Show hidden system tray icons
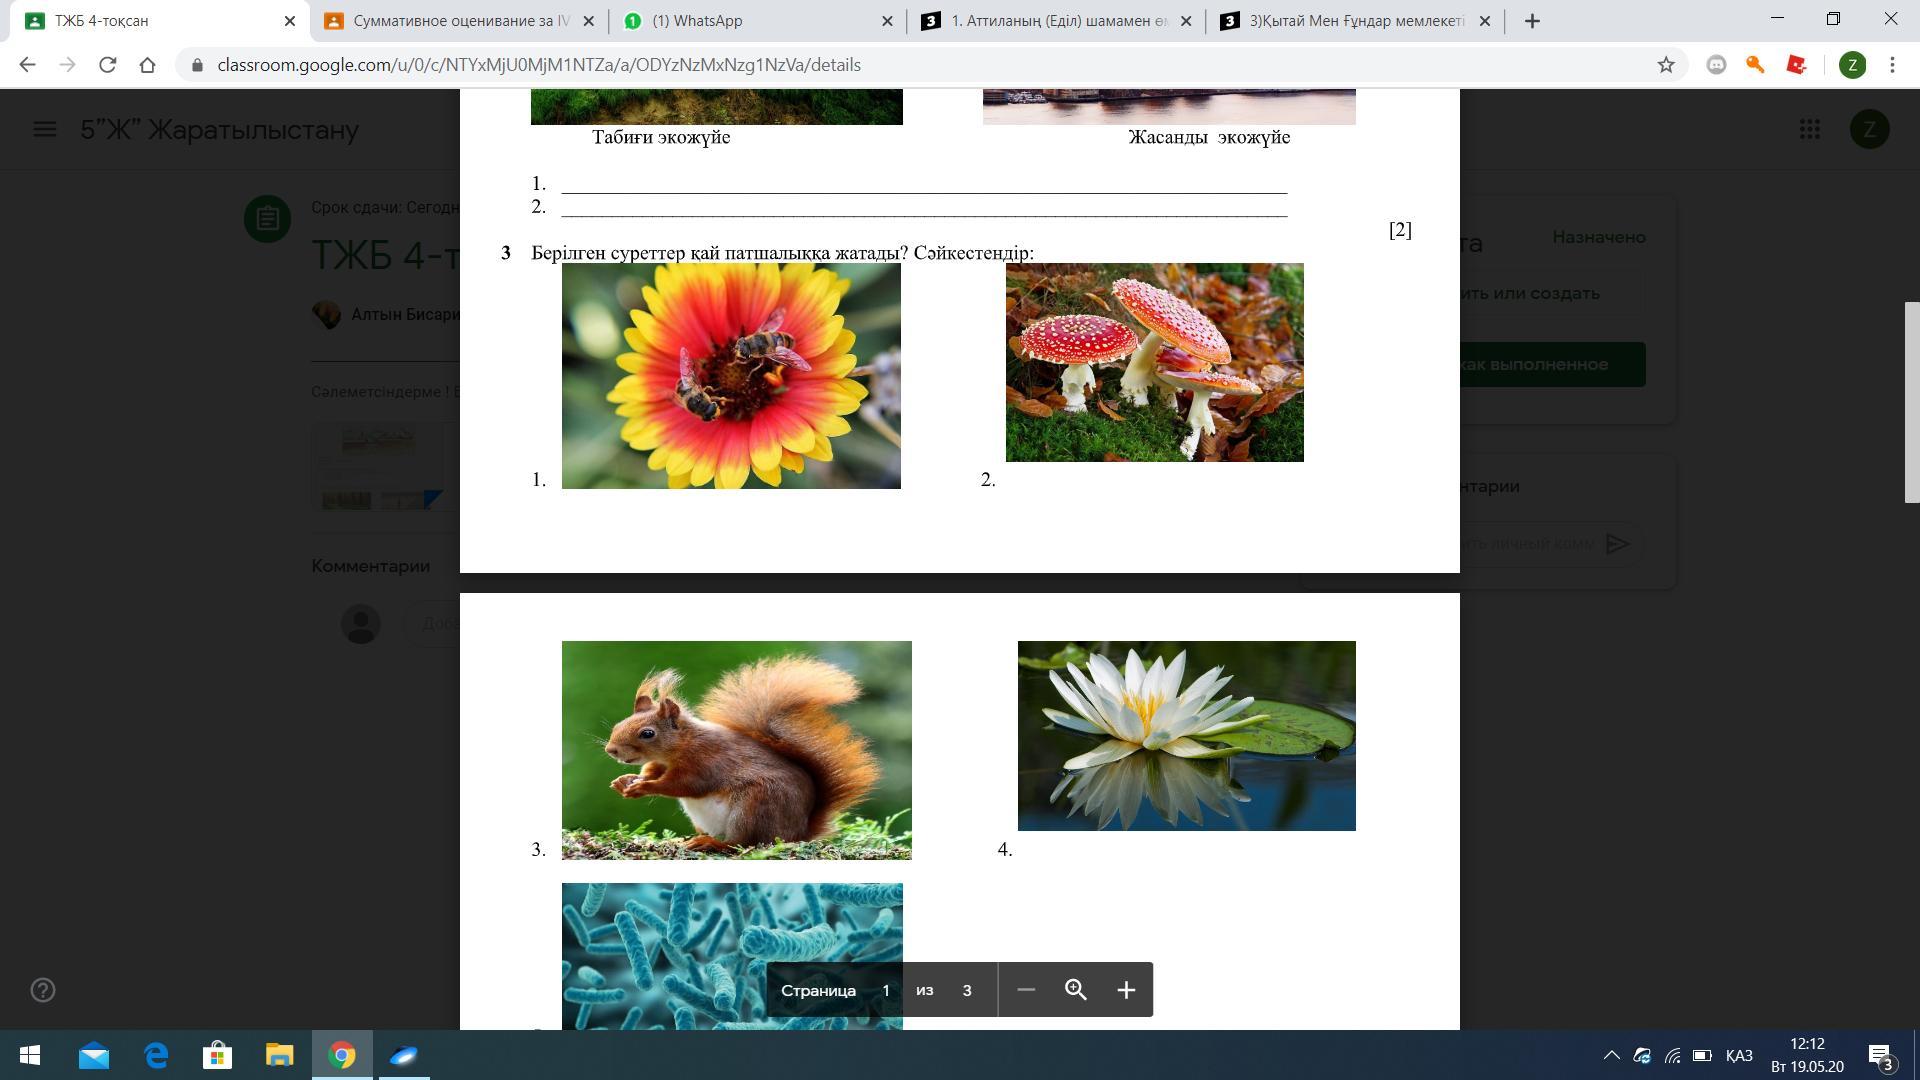1920x1080 pixels. (x=1611, y=1055)
